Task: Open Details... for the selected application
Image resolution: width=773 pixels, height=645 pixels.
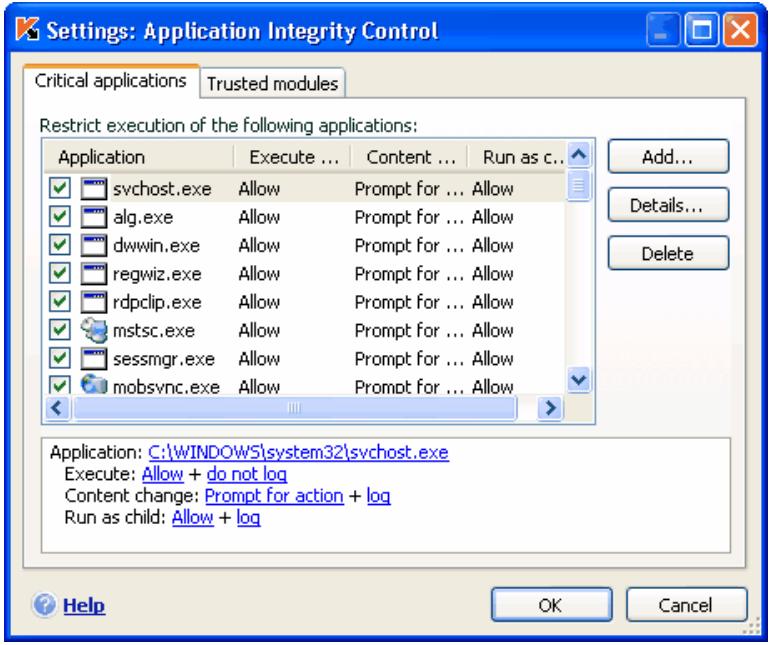Action: click(x=668, y=205)
